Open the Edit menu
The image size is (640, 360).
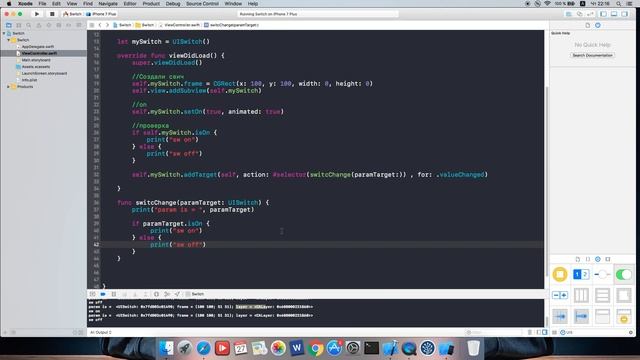tap(56, 4)
